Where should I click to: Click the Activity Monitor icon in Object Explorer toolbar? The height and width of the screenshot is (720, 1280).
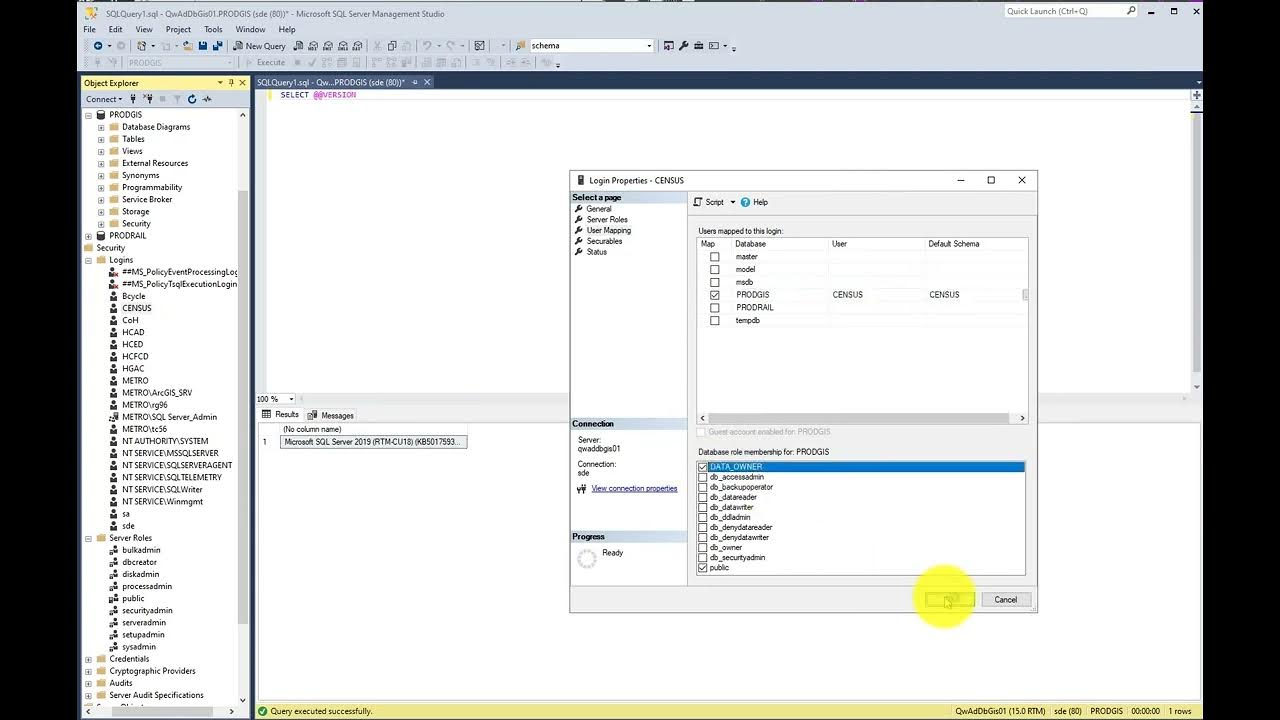click(207, 99)
